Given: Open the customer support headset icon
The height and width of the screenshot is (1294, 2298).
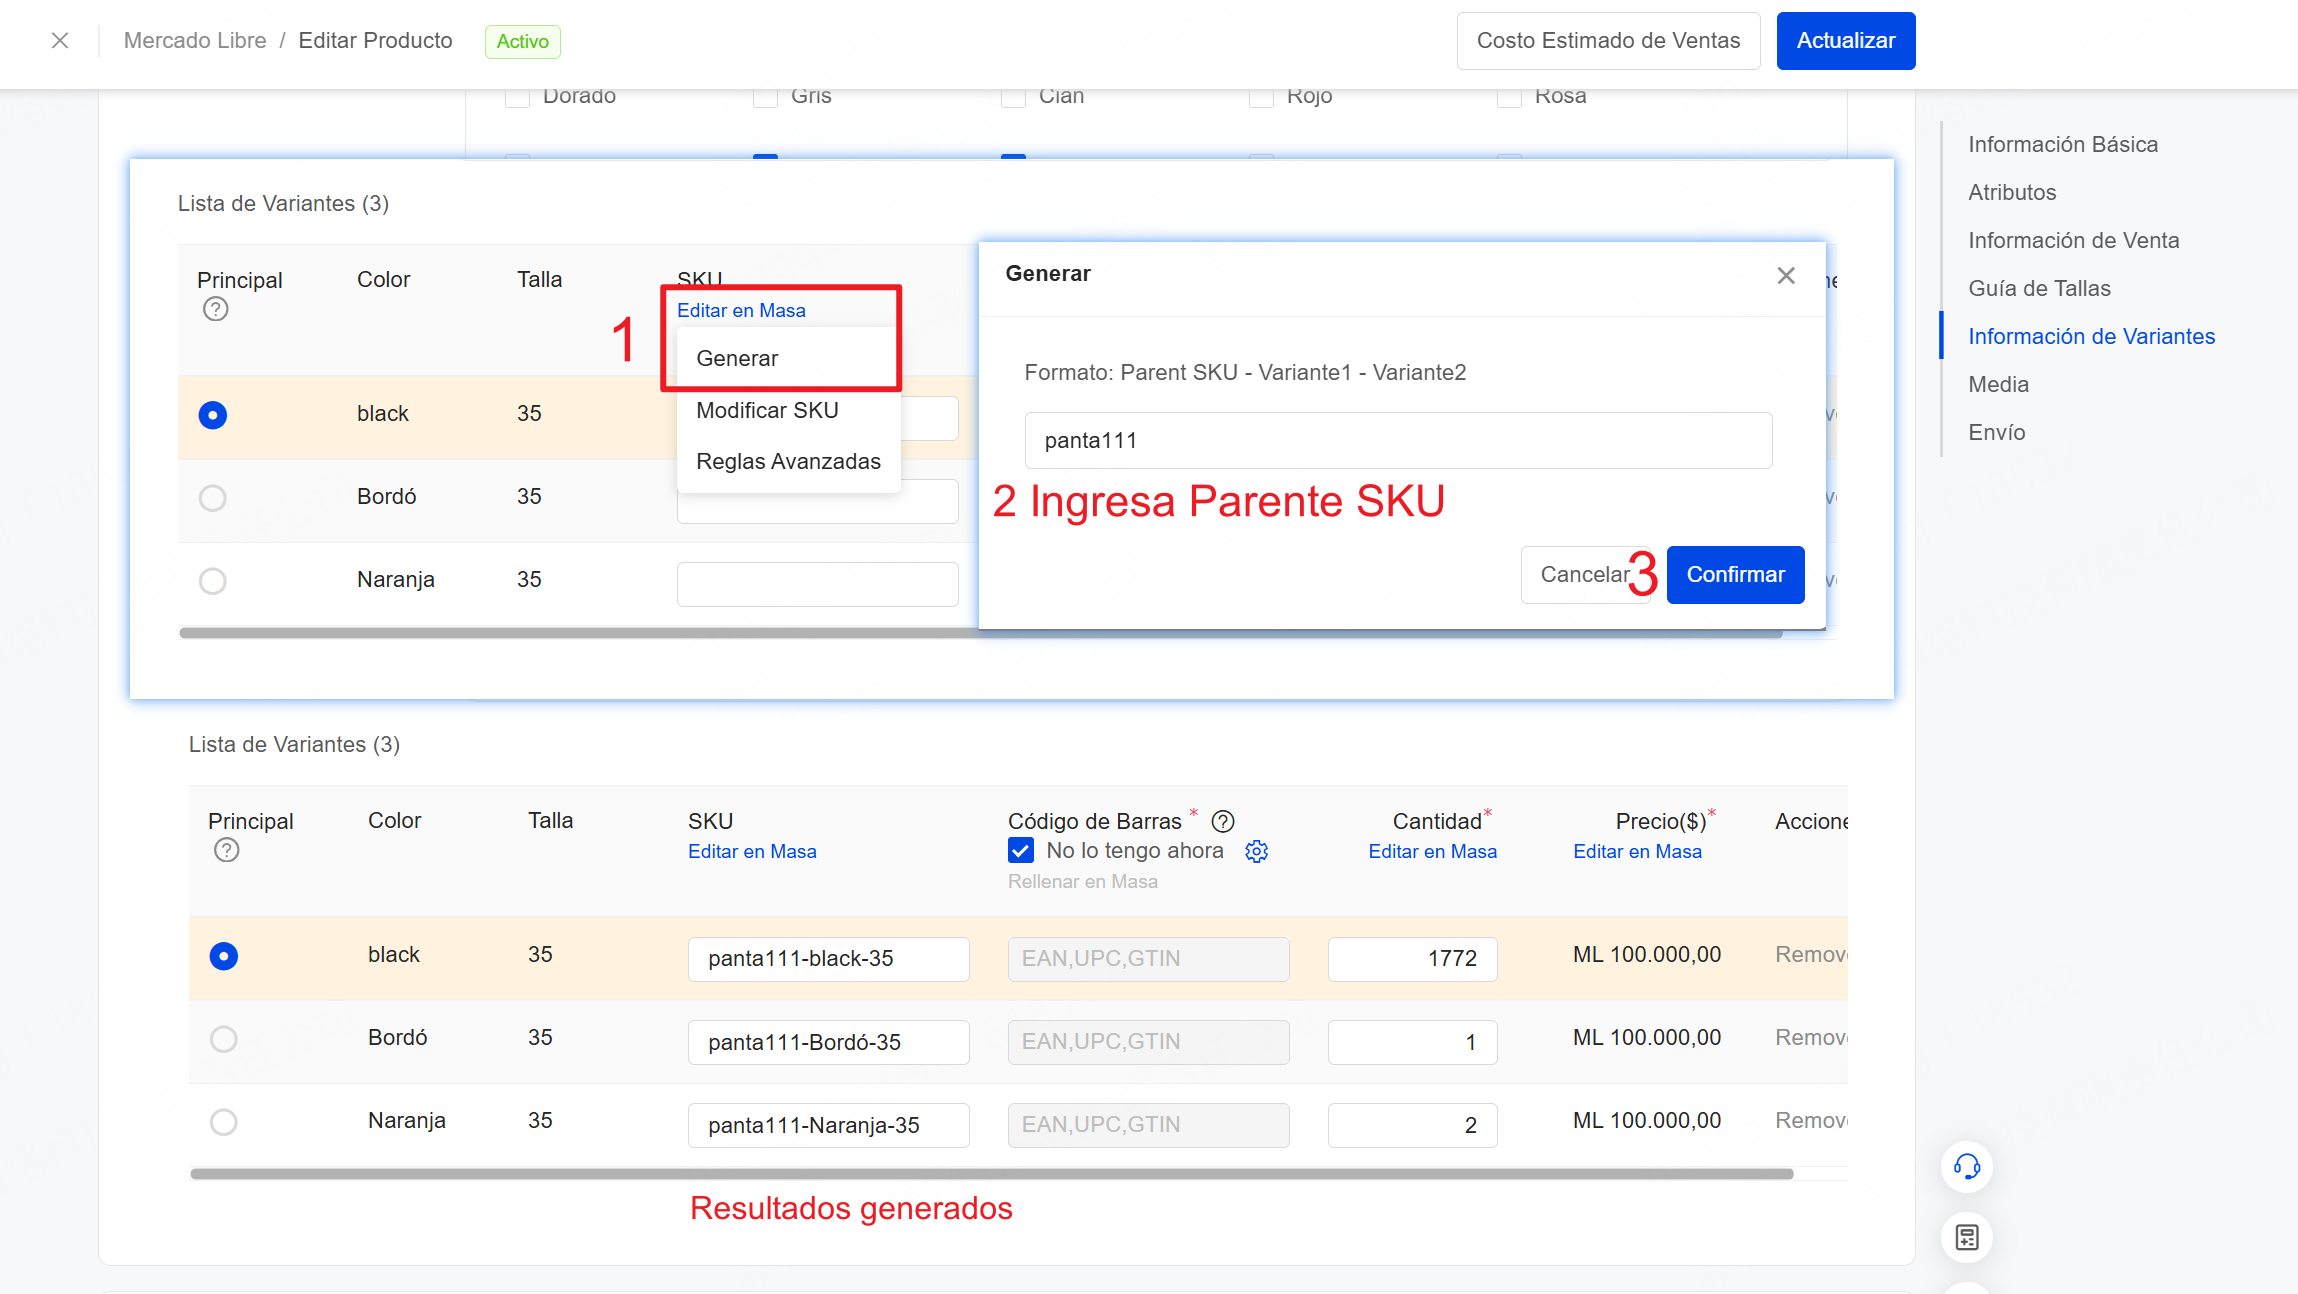Looking at the screenshot, I should [x=1967, y=1166].
